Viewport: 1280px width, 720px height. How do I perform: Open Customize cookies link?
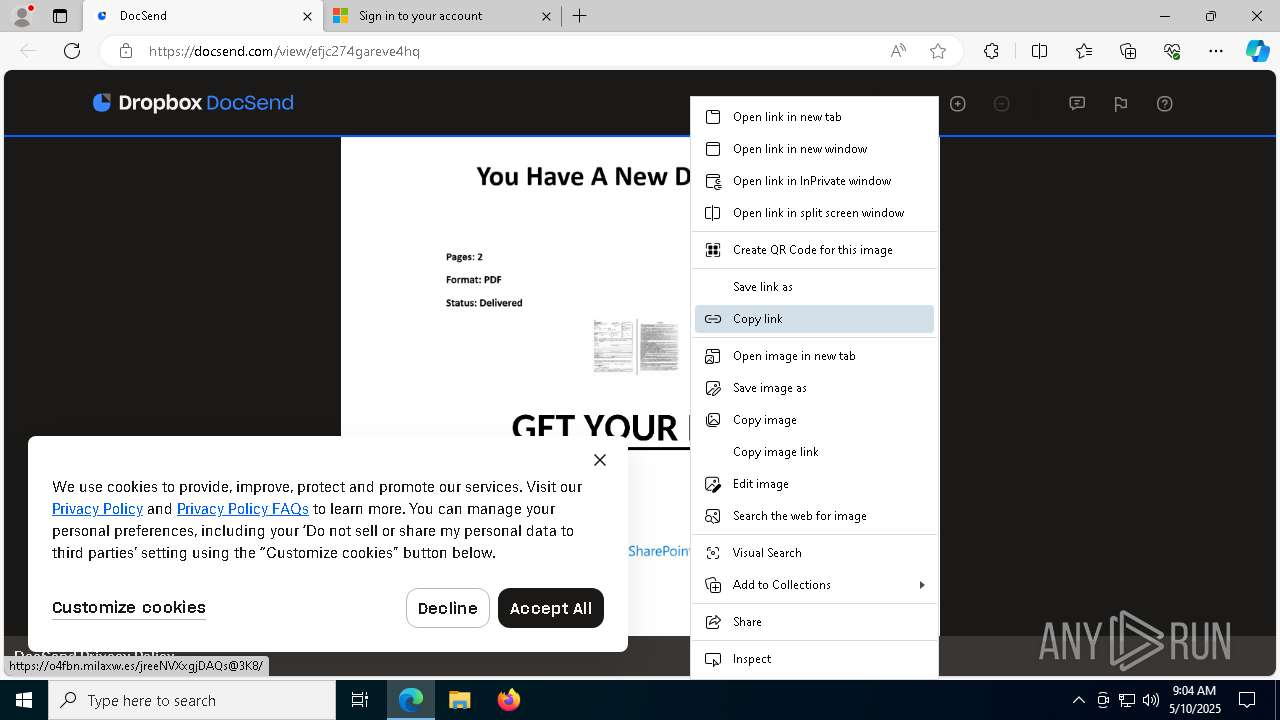tap(129, 608)
